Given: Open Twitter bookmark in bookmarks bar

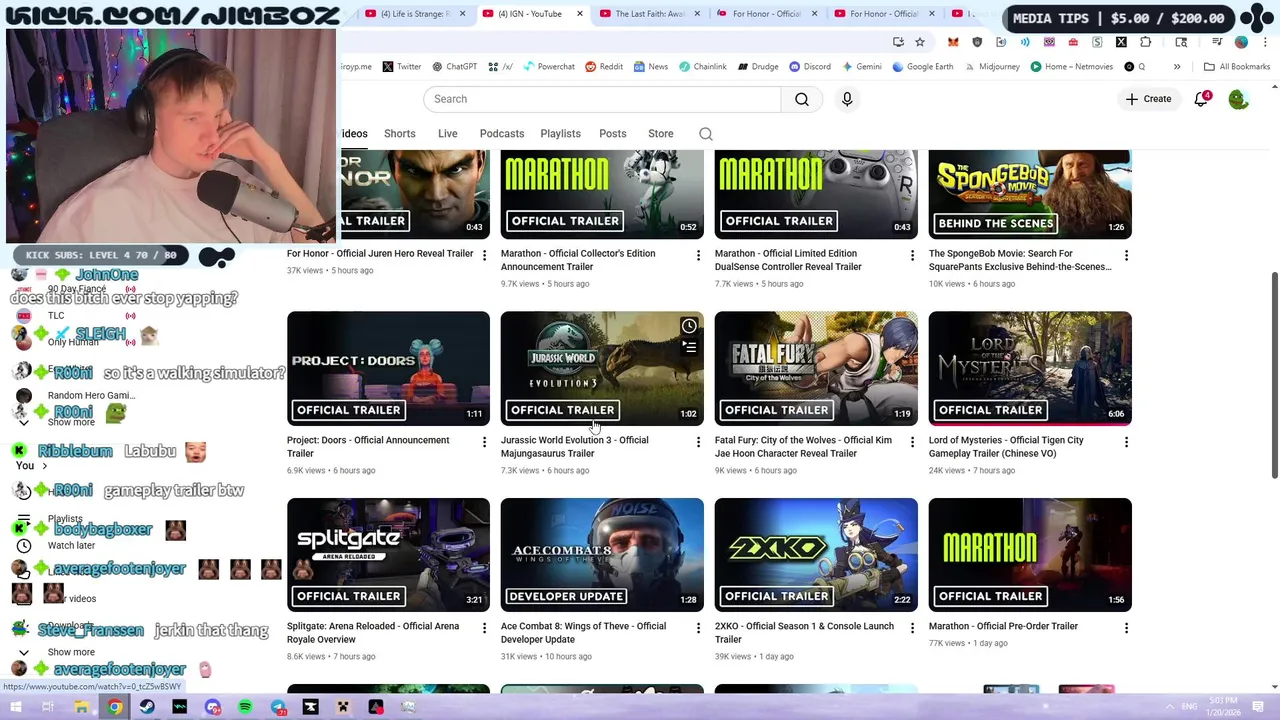Looking at the screenshot, I should [401, 67].
